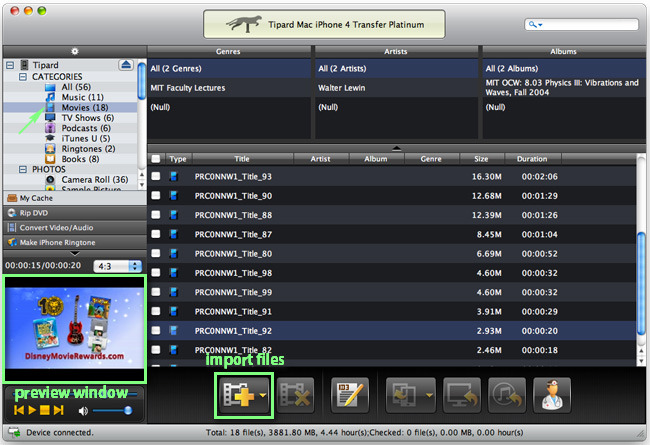Select All (56) category
Viewport: 650px width, 445px height.
pos(76,87)
